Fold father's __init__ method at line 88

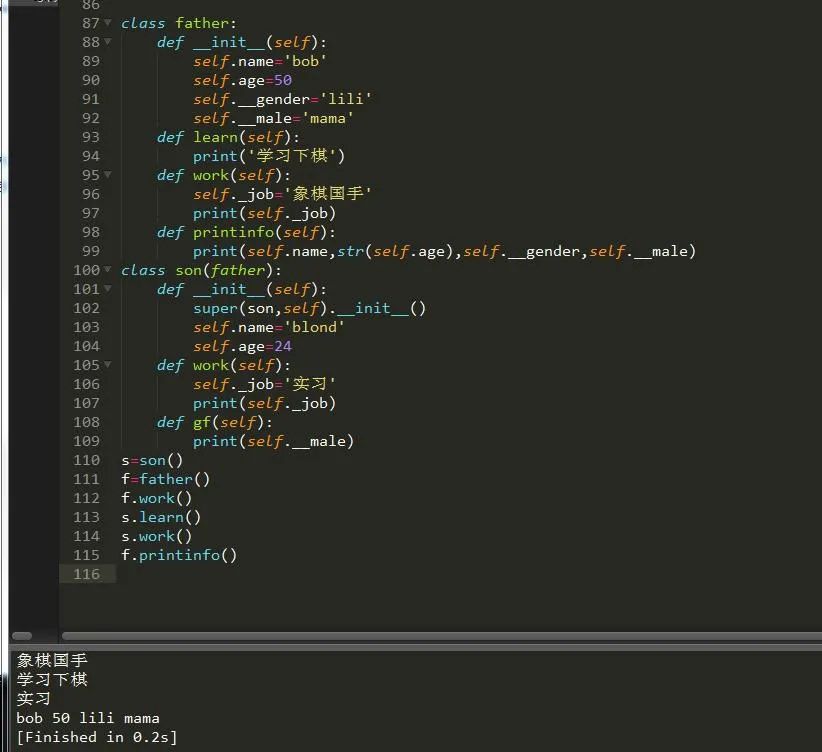tap(108, 42)
